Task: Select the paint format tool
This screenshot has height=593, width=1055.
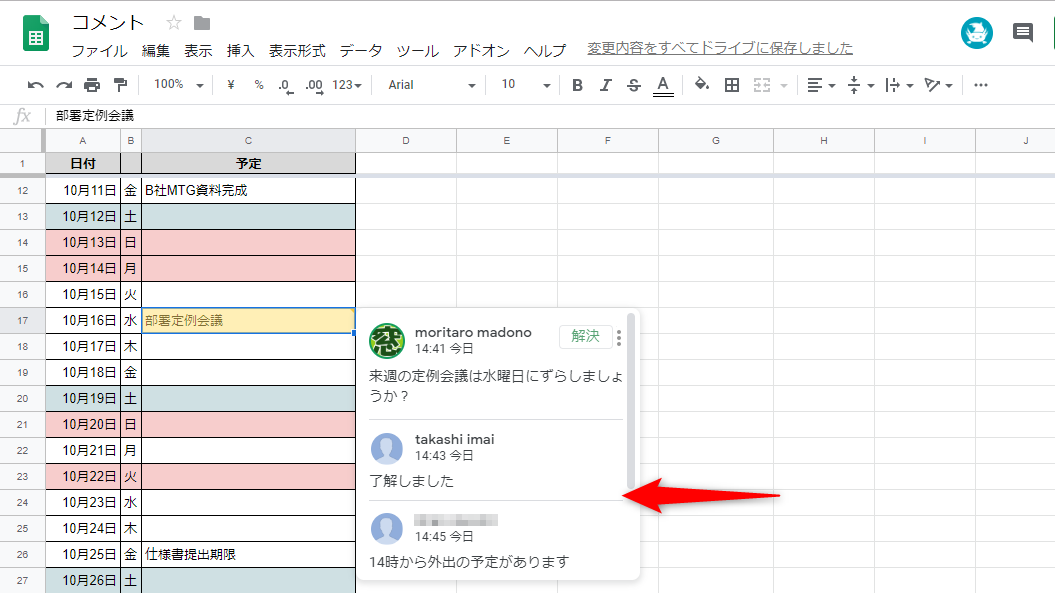Action: click(x=118, y=85)
